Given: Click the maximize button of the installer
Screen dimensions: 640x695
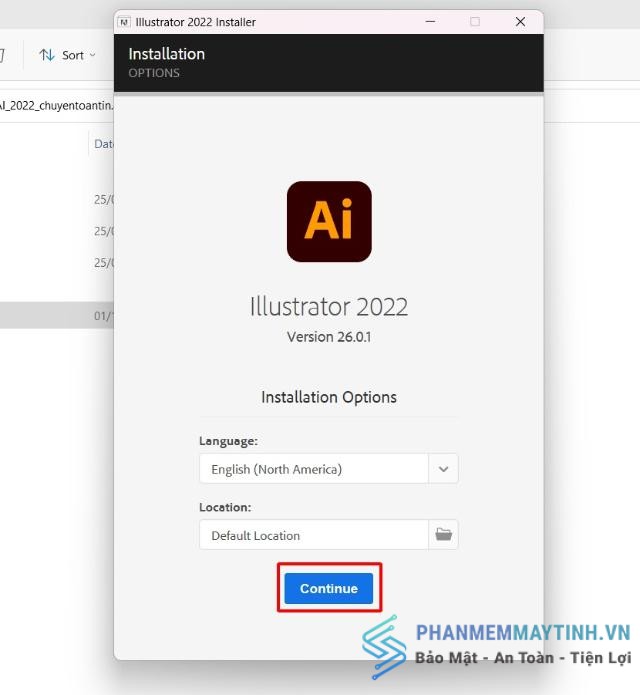Looking at the screenshot, I should coord(475,22).
